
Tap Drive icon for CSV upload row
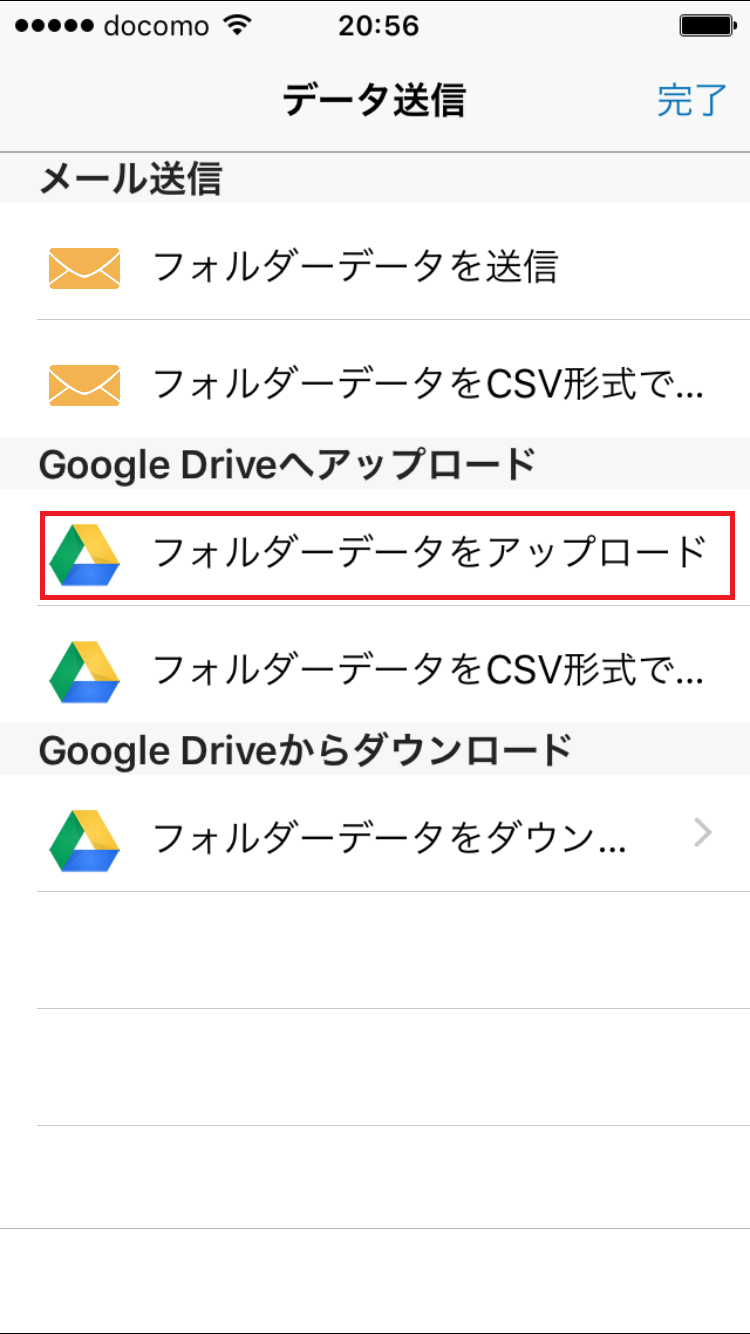[84, 671]
